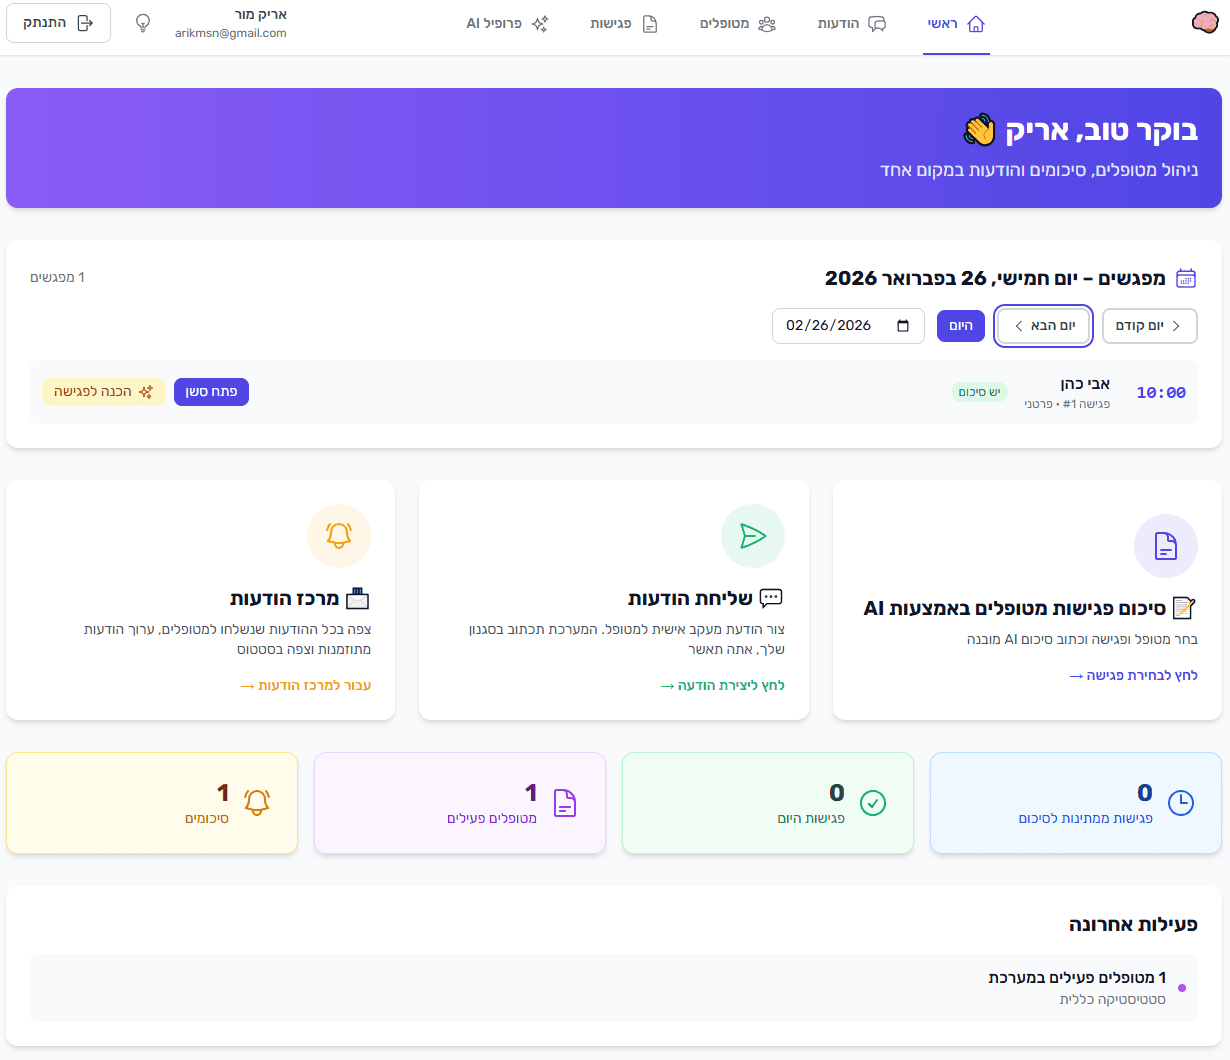The height and width of the screenshot is (1060, 1230).
Task: Open the פרופיל AI tab
Action: 507,24
